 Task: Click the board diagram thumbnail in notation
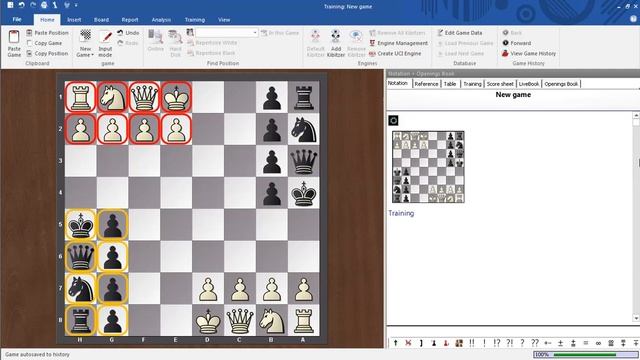[428, 167]
